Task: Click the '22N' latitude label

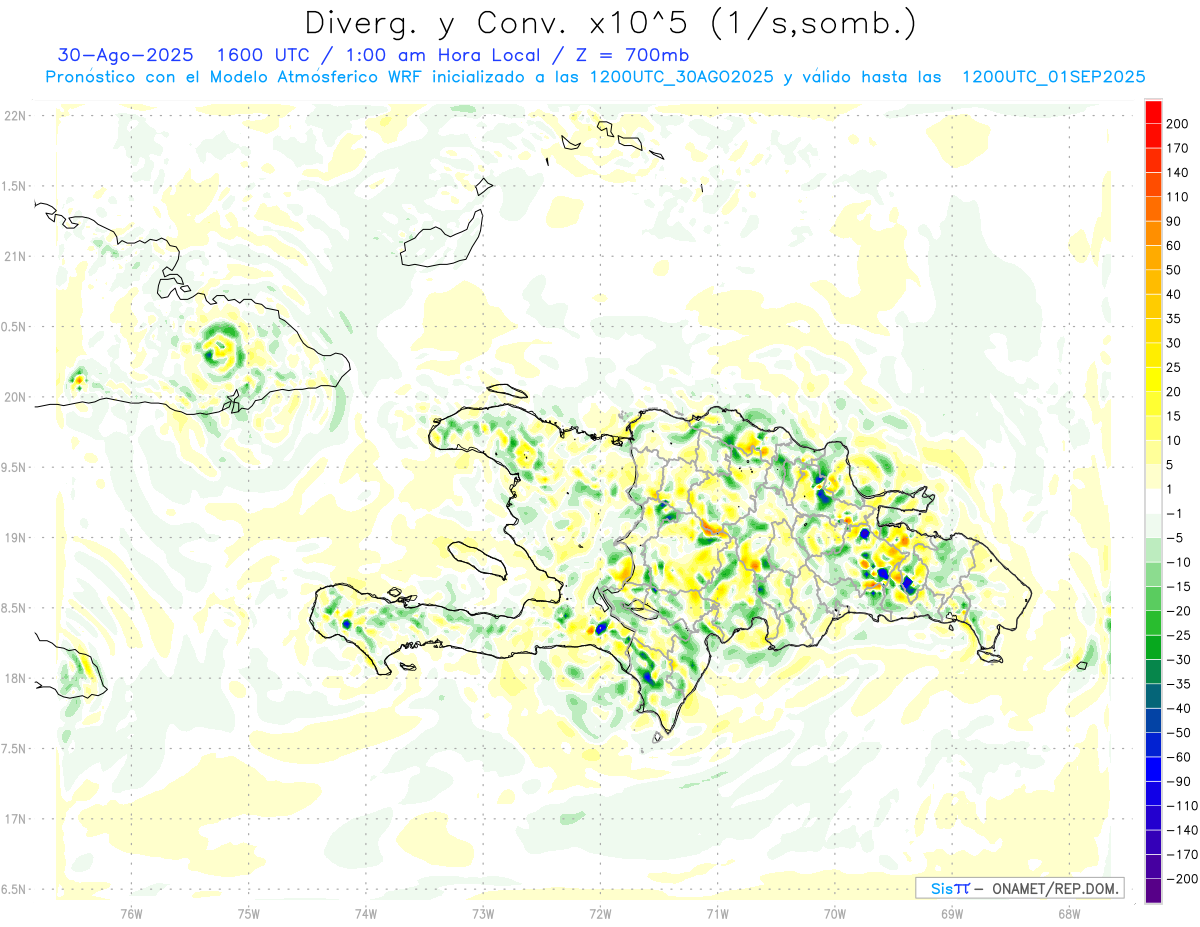Action: pos(14,116)
